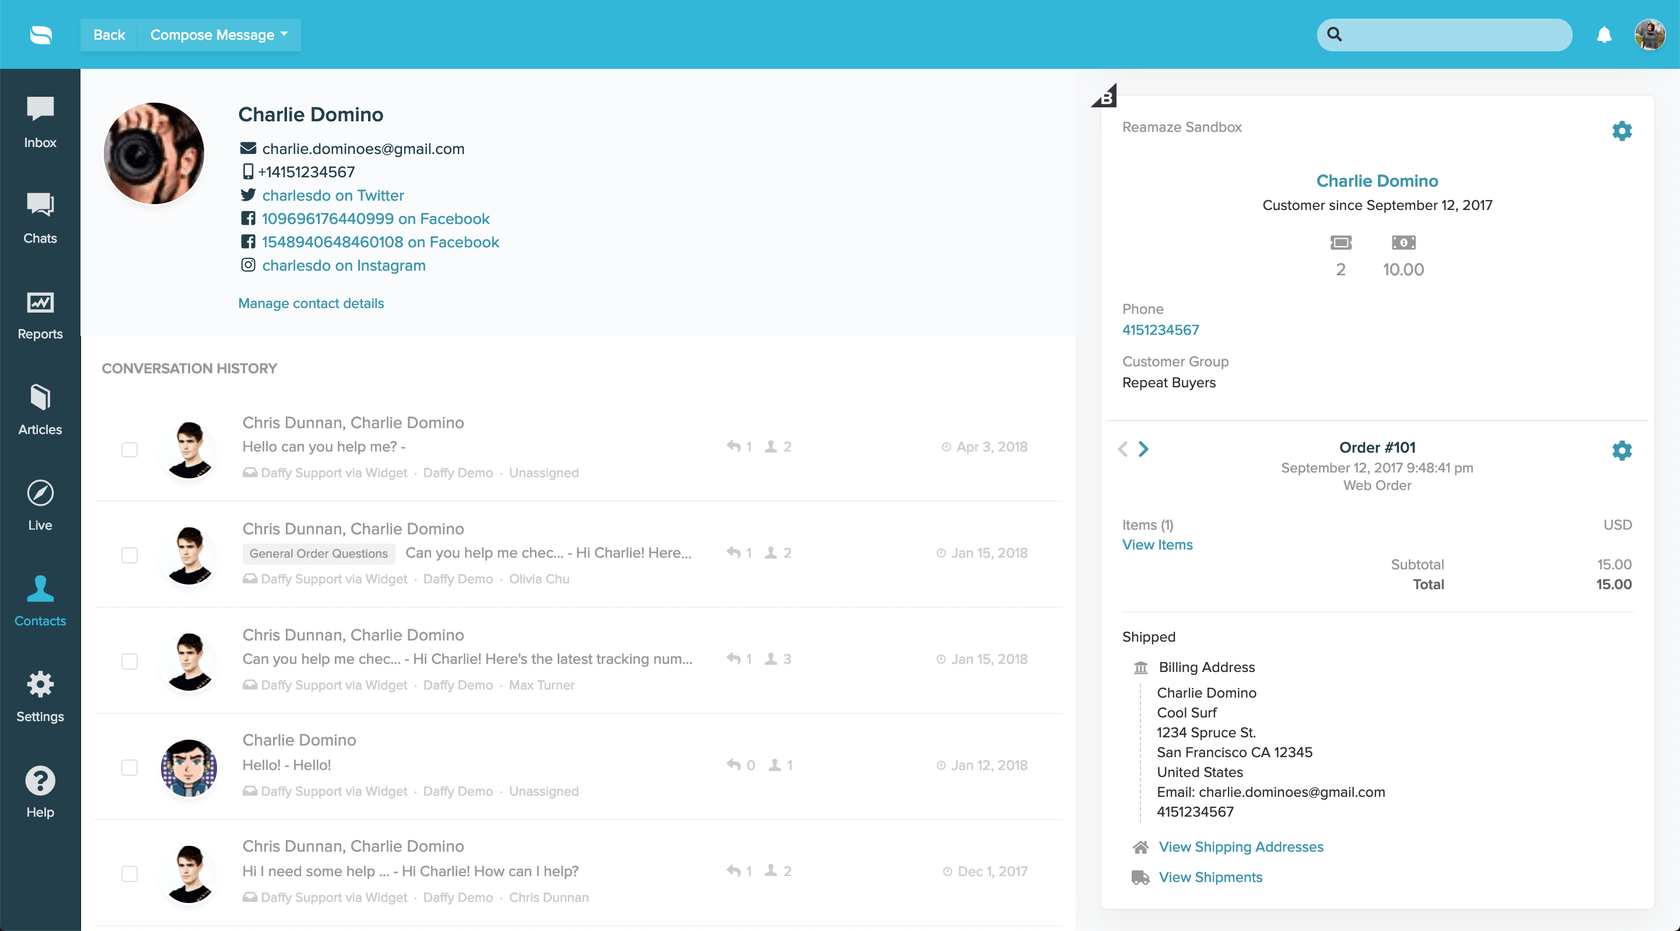Viewport: 1680px width, 931px height.
Task: Open the Articles section
Action: tap(40, 408)
